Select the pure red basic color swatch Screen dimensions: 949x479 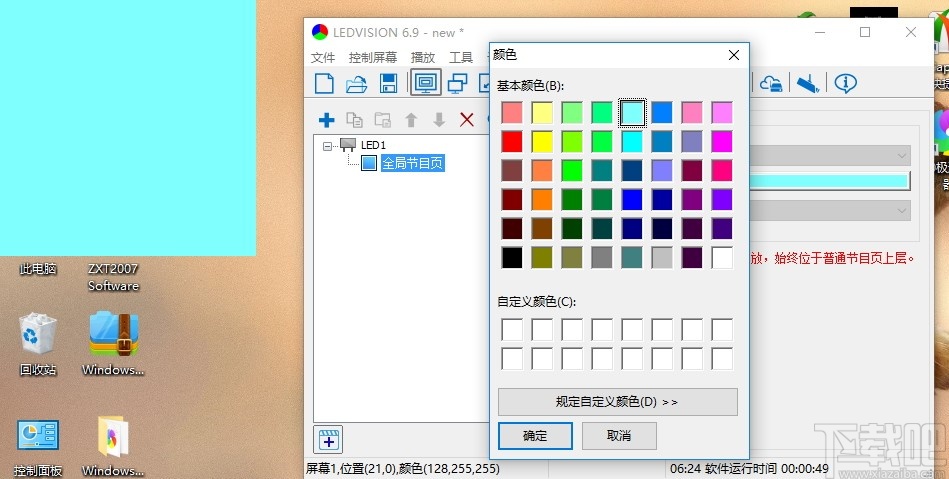point(511,142)
